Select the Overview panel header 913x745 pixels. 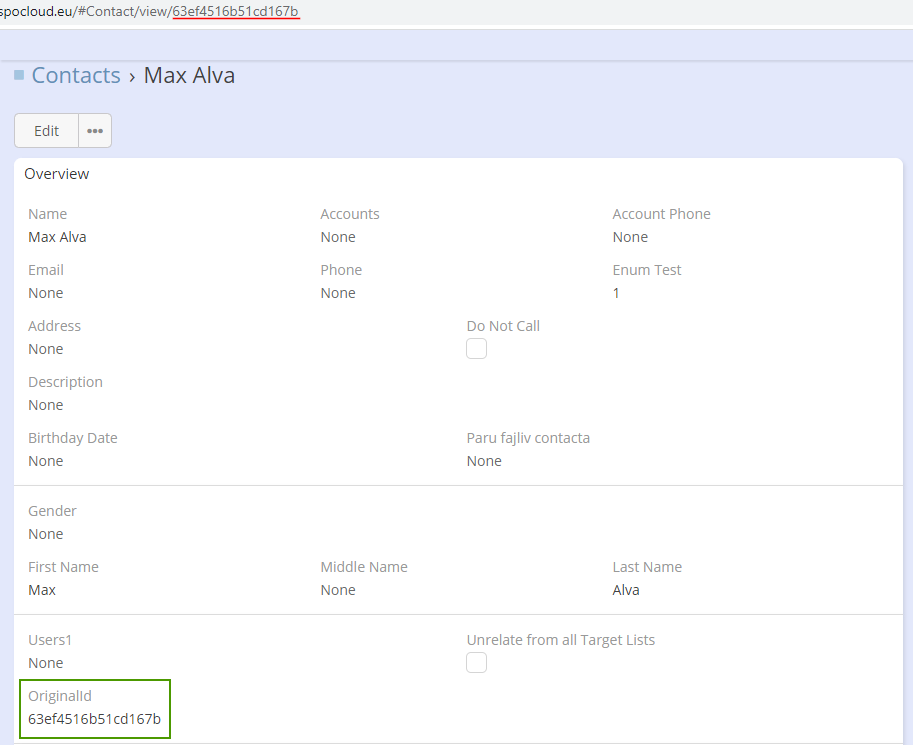point(57,174)
